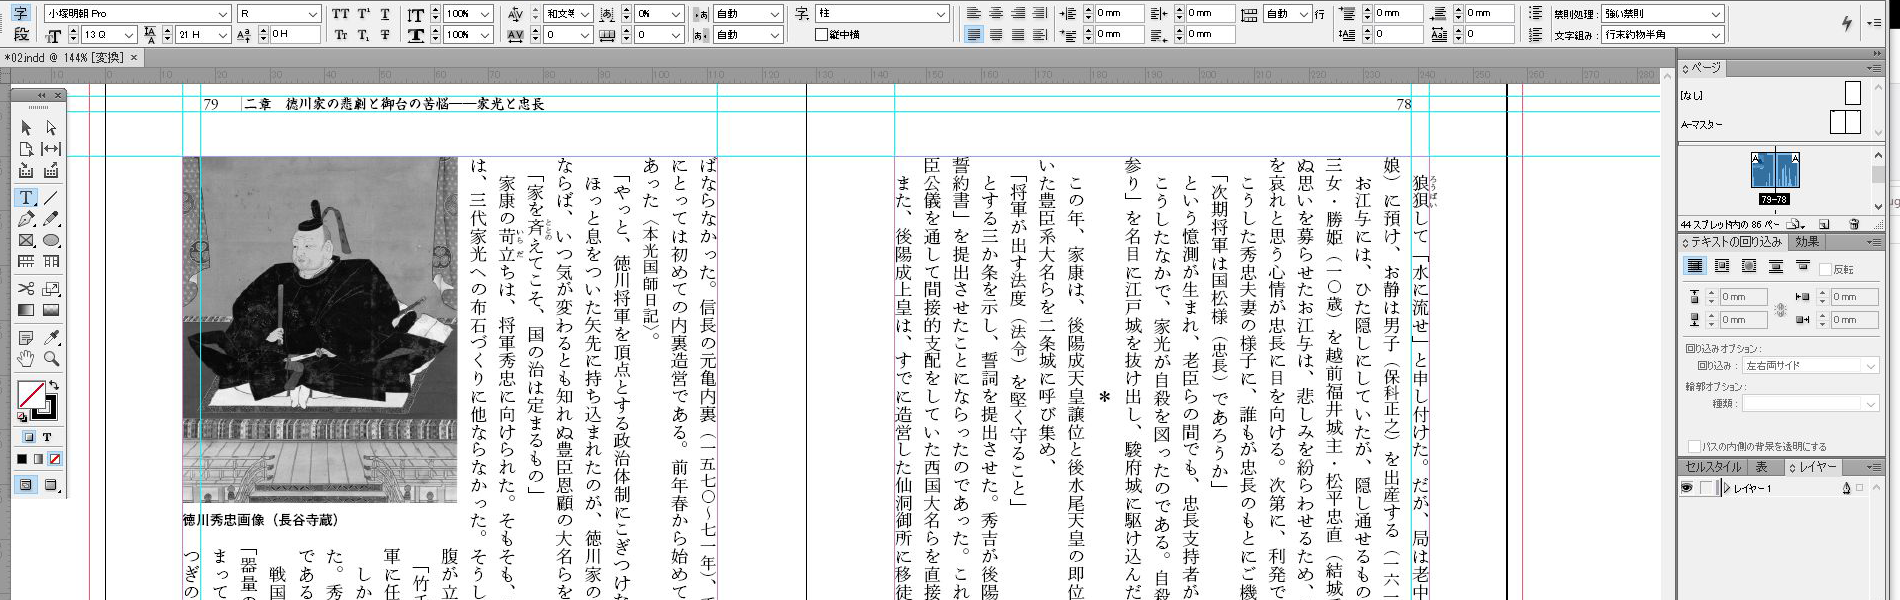Viewport: 1900px width, 600px height.
Task: Apply black color swatch button
Action: point(22,459)
